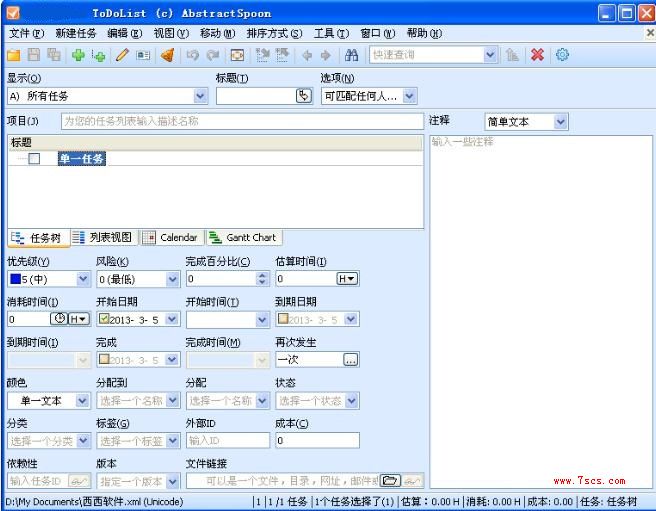The width and height of the screenshot is (656, 511).
Task: Click the toolbar icon right of quick search
Action: coord(512,55)
